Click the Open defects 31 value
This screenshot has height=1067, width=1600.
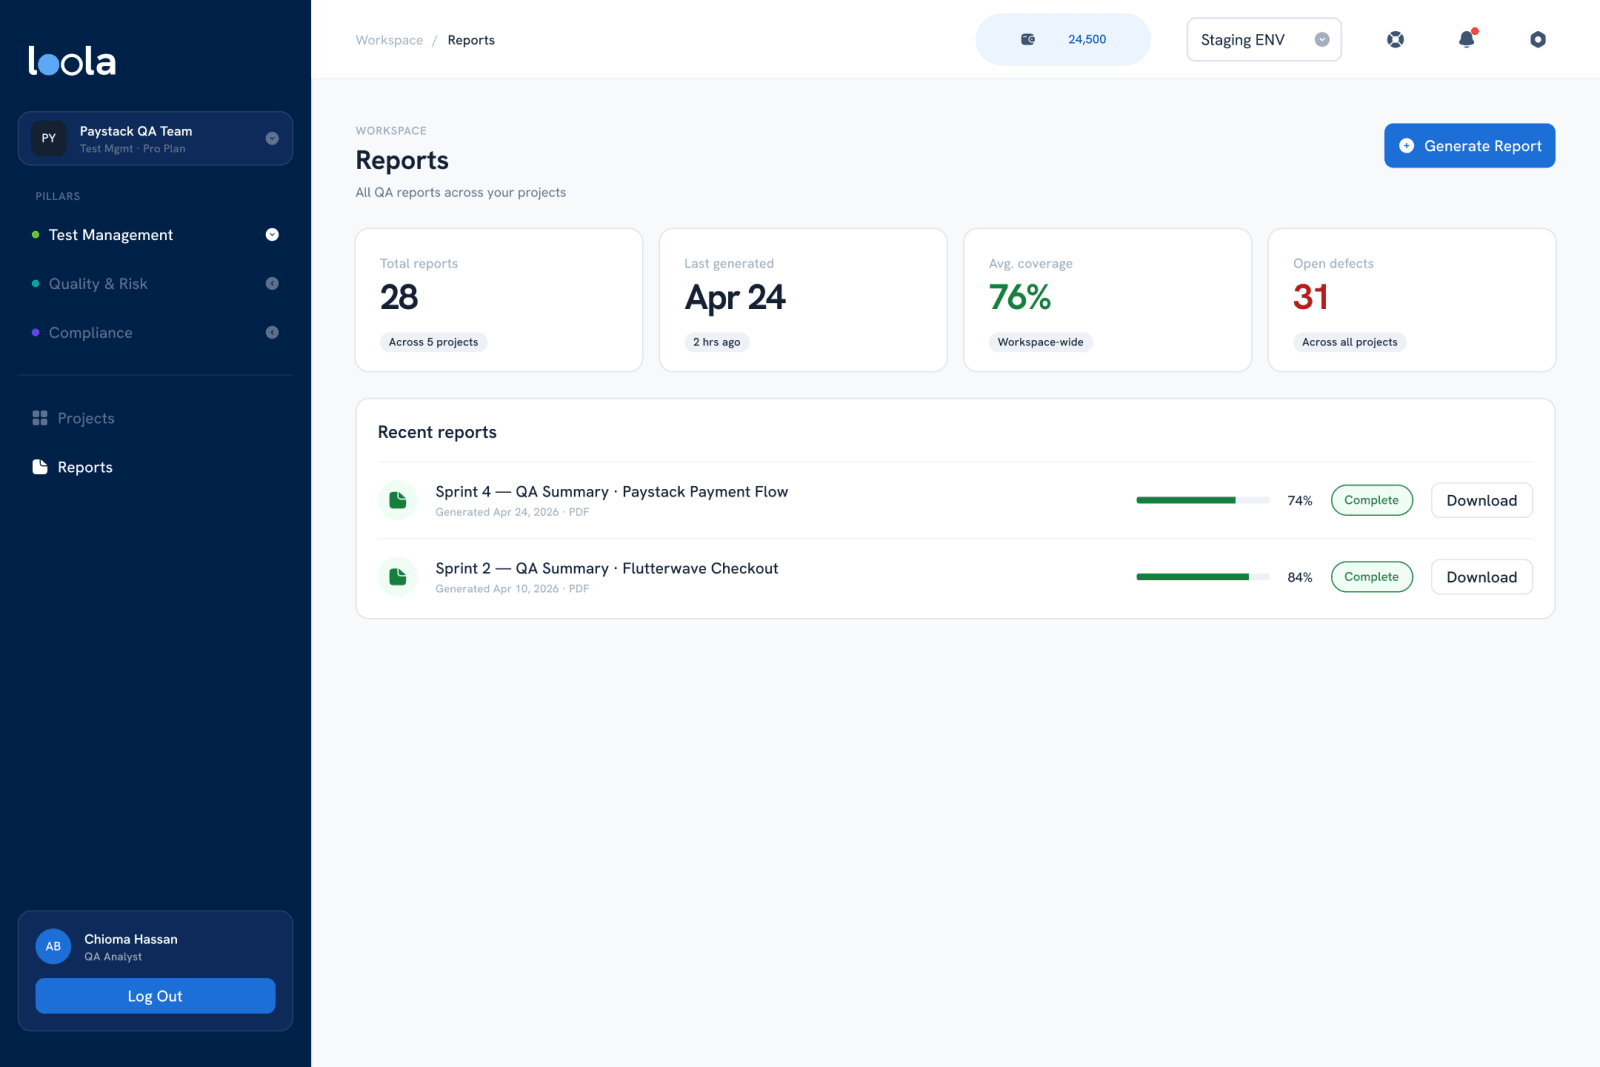(x=1310, y=297)
